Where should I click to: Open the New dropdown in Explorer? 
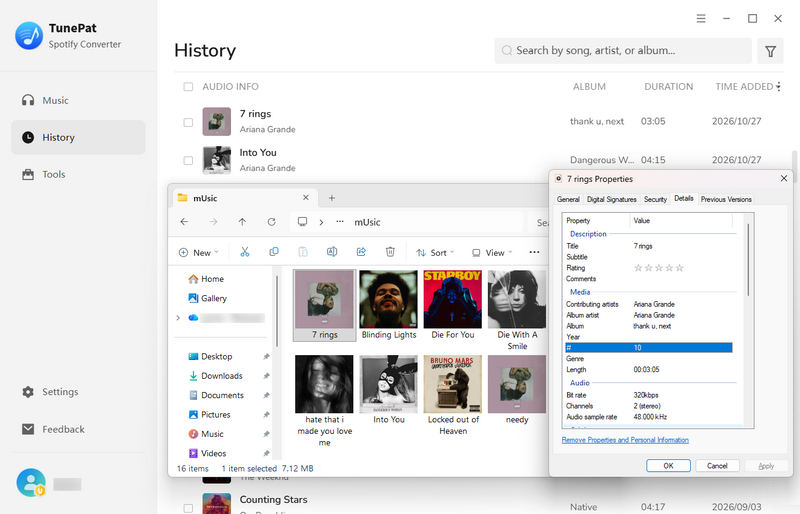pyautogui.click(x=199, y=253)
